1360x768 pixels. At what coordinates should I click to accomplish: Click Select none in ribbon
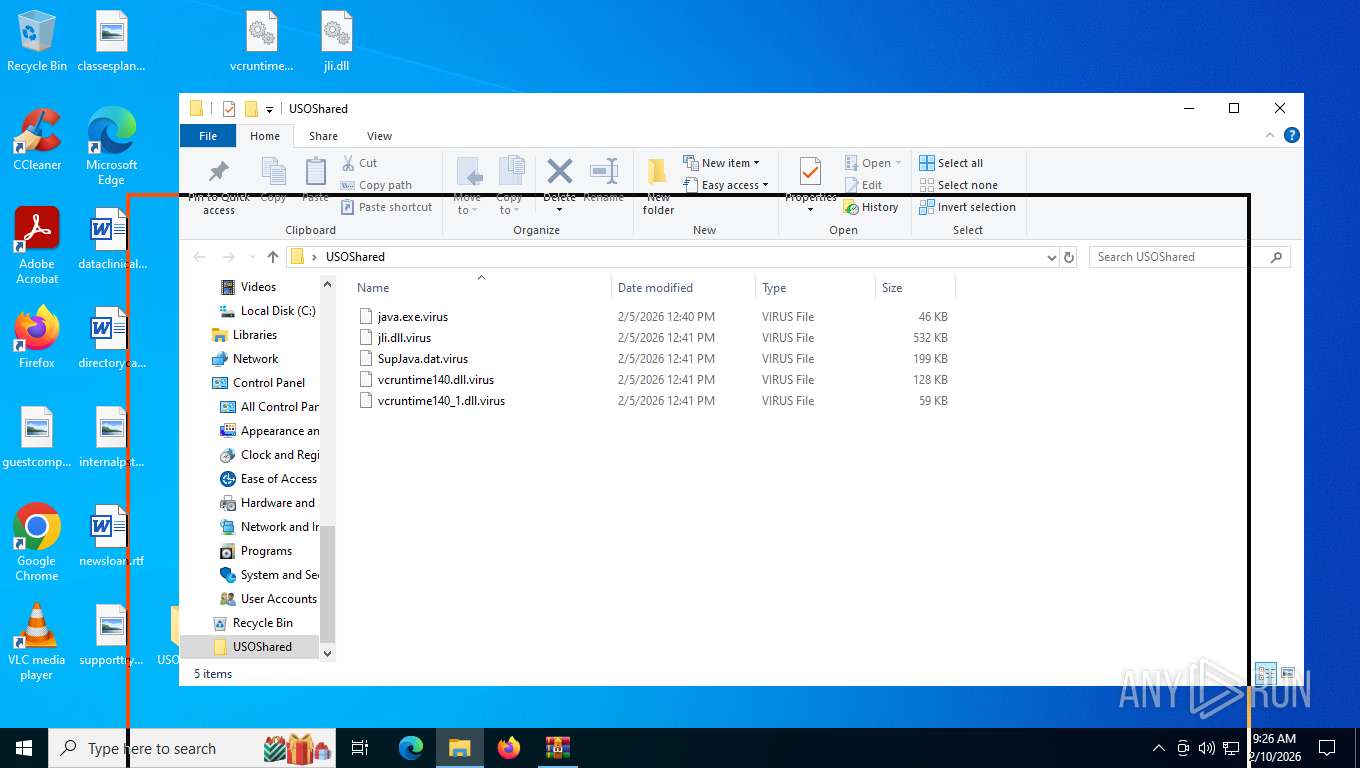(958, 185)
